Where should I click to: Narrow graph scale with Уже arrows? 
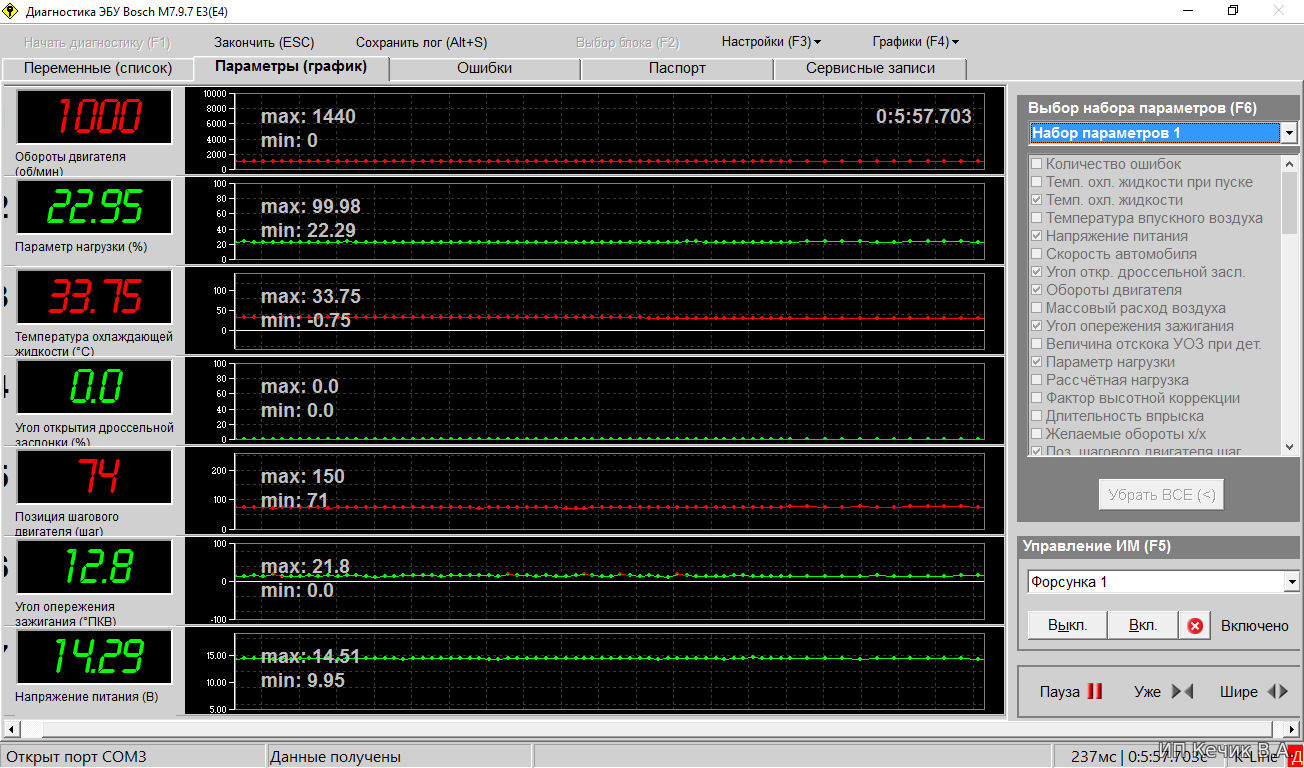coord(1165,691)
